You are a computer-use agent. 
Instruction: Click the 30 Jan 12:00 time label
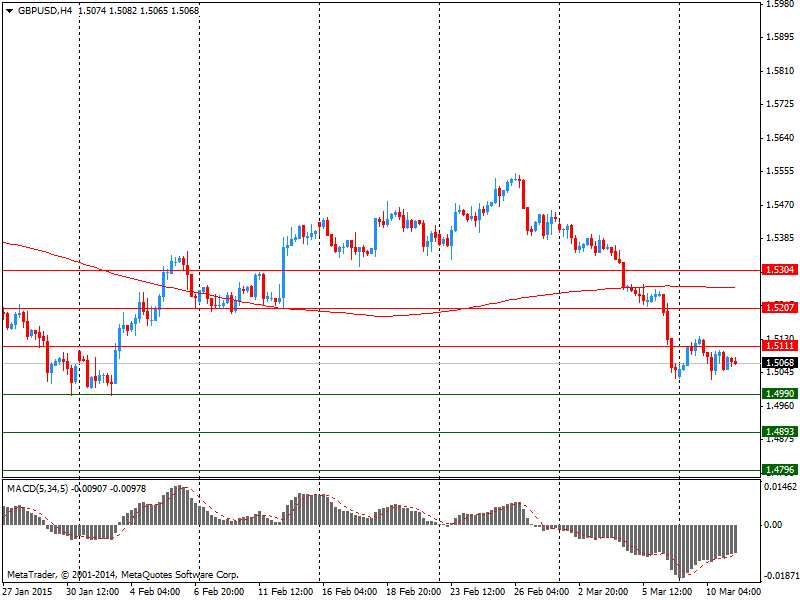click(x=92, y=591)
